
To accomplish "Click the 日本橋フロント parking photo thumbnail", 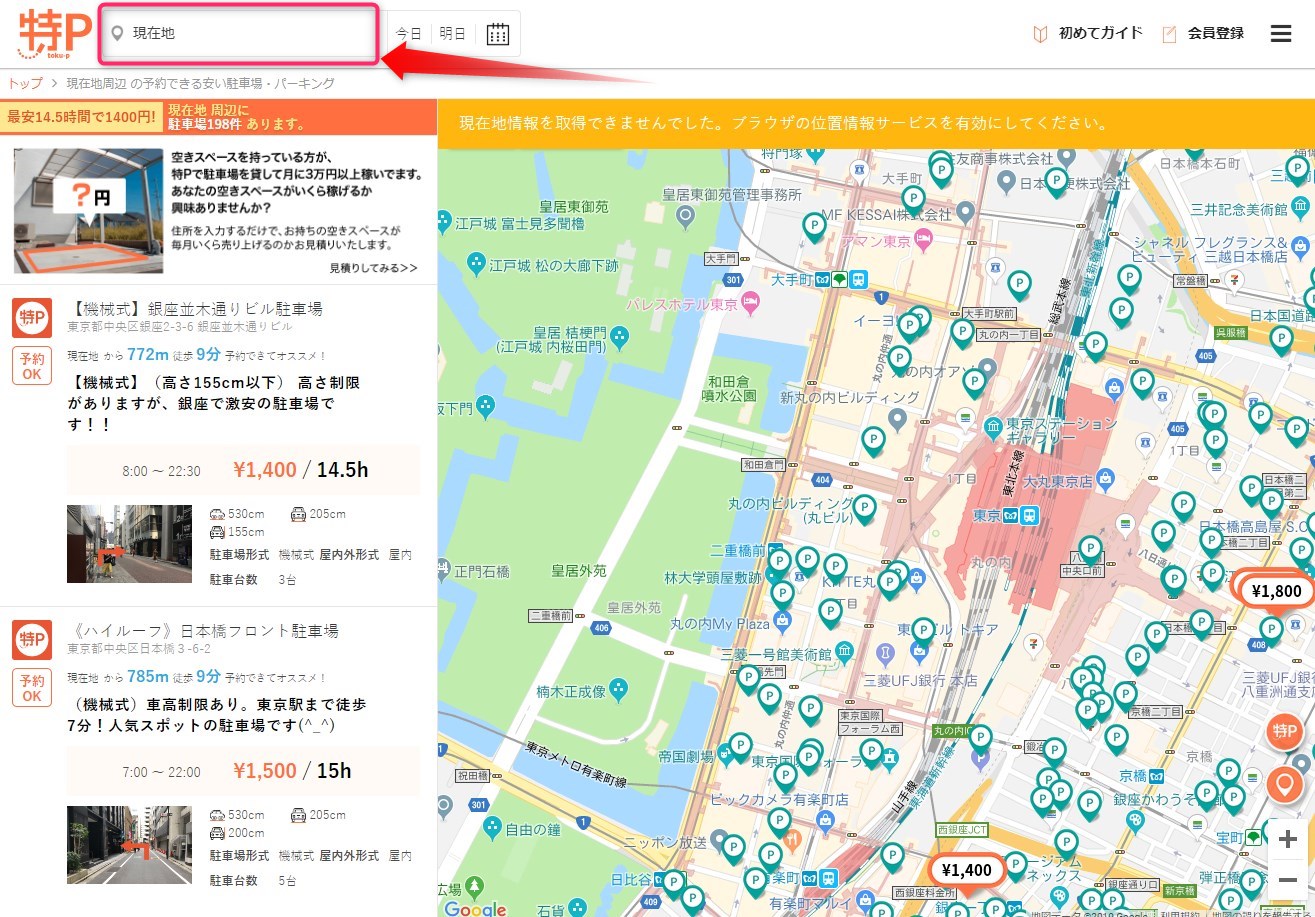I will (x=129, y=845).
